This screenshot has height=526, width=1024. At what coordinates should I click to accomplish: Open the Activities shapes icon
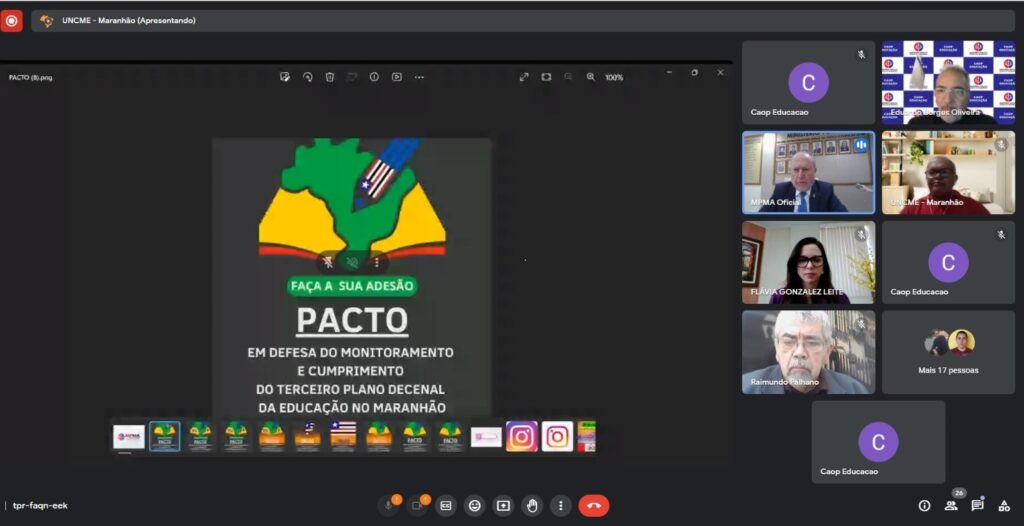point(1003,506)
